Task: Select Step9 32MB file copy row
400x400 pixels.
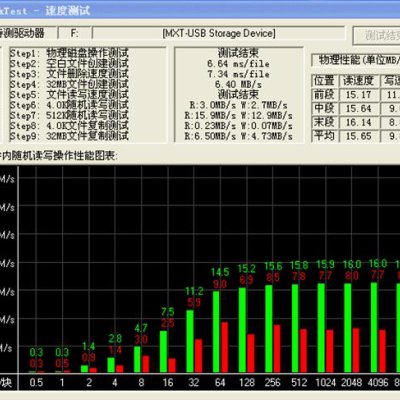Action: (x=69, y=136)
